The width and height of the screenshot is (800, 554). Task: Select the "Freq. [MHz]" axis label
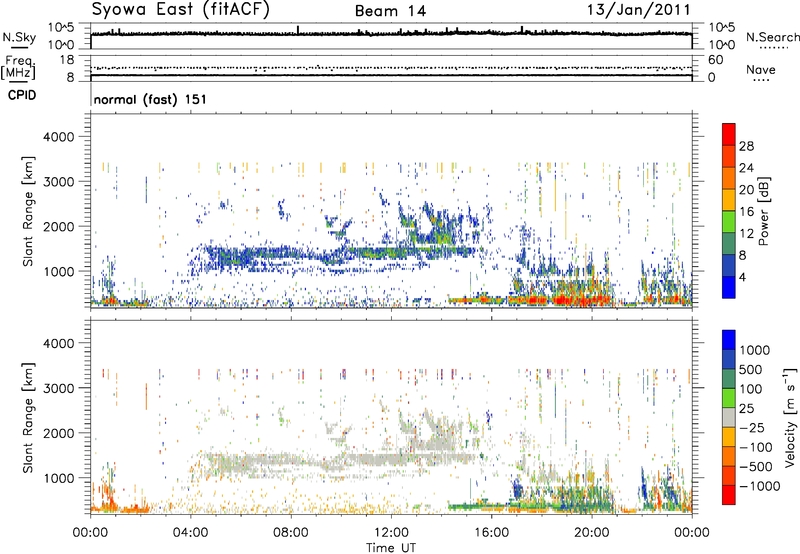19,68
